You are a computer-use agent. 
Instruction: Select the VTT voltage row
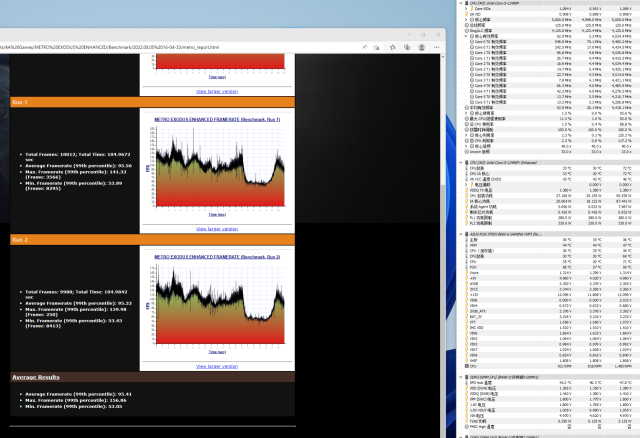tap(549, 322)
